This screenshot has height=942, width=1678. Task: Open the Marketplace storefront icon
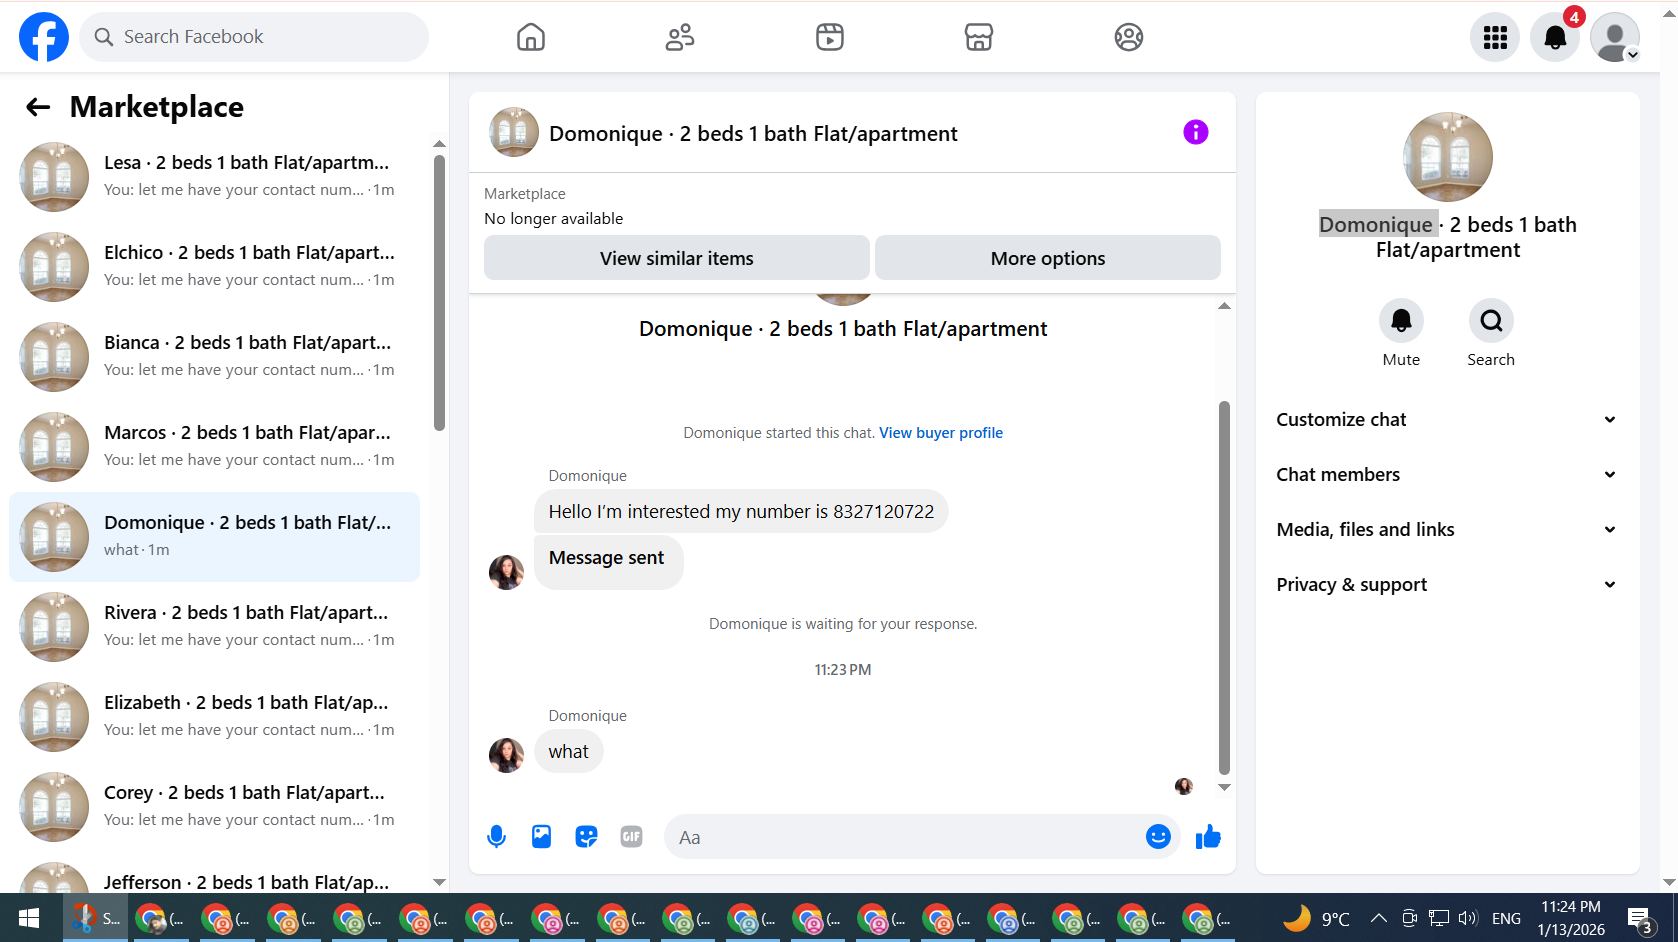click(x=979, y=37)
